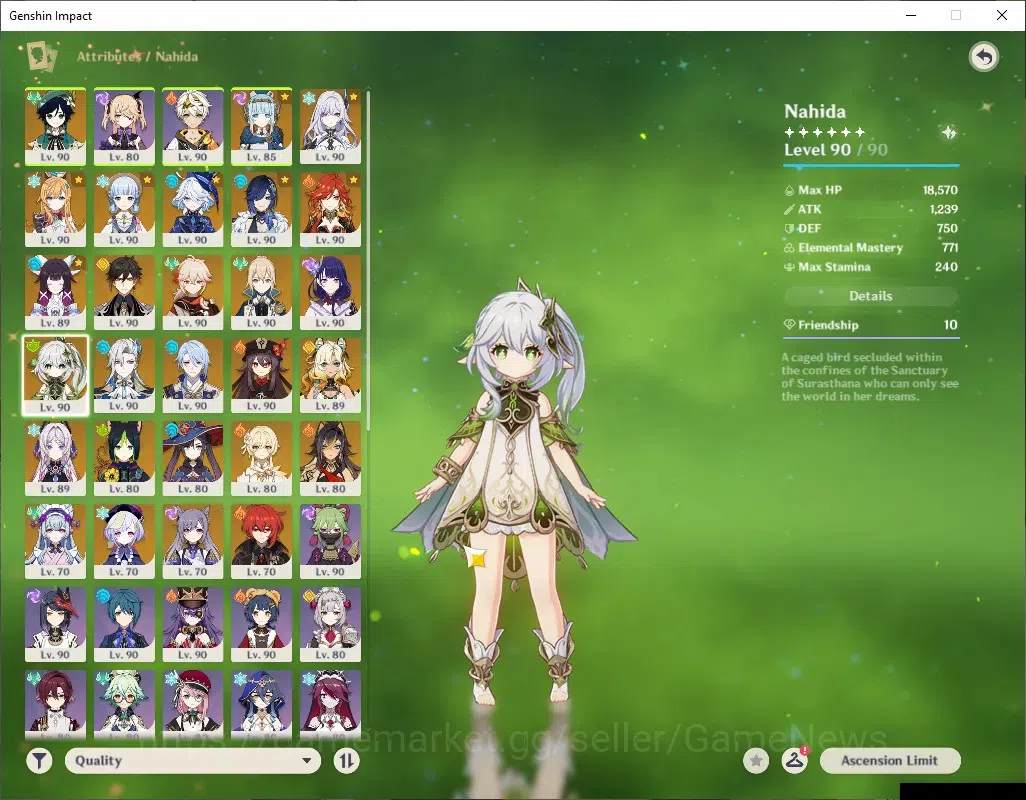The image size is (1026, 800).
Task: Select Raiden Shogun portrait
Action: point(330,292)
